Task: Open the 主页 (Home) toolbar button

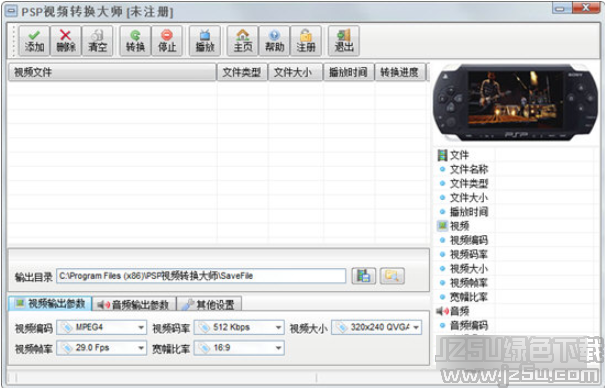Action: click(x=243, y=41)
